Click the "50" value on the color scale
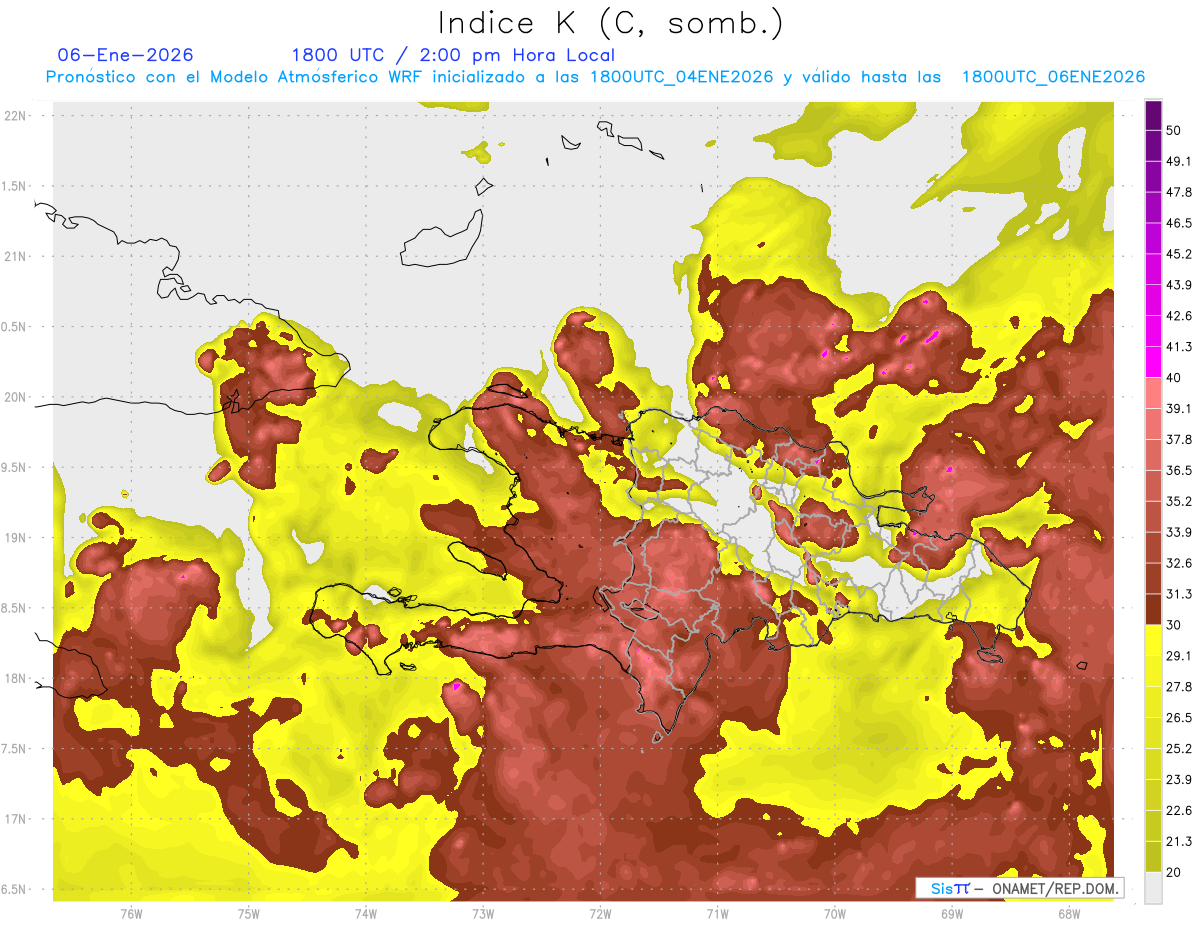The width and height of the screenshot is (1200, 927). 1175,130
